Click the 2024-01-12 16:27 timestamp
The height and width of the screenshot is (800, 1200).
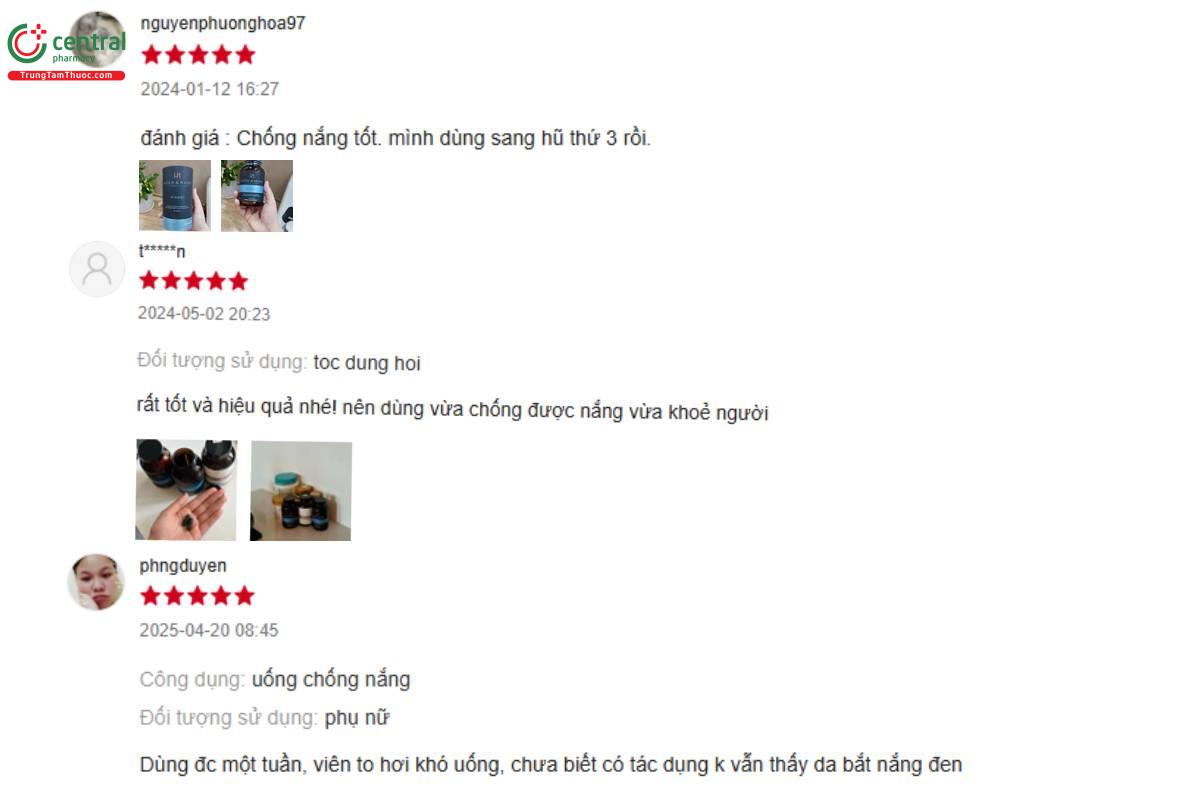click(x=209, y=89)
